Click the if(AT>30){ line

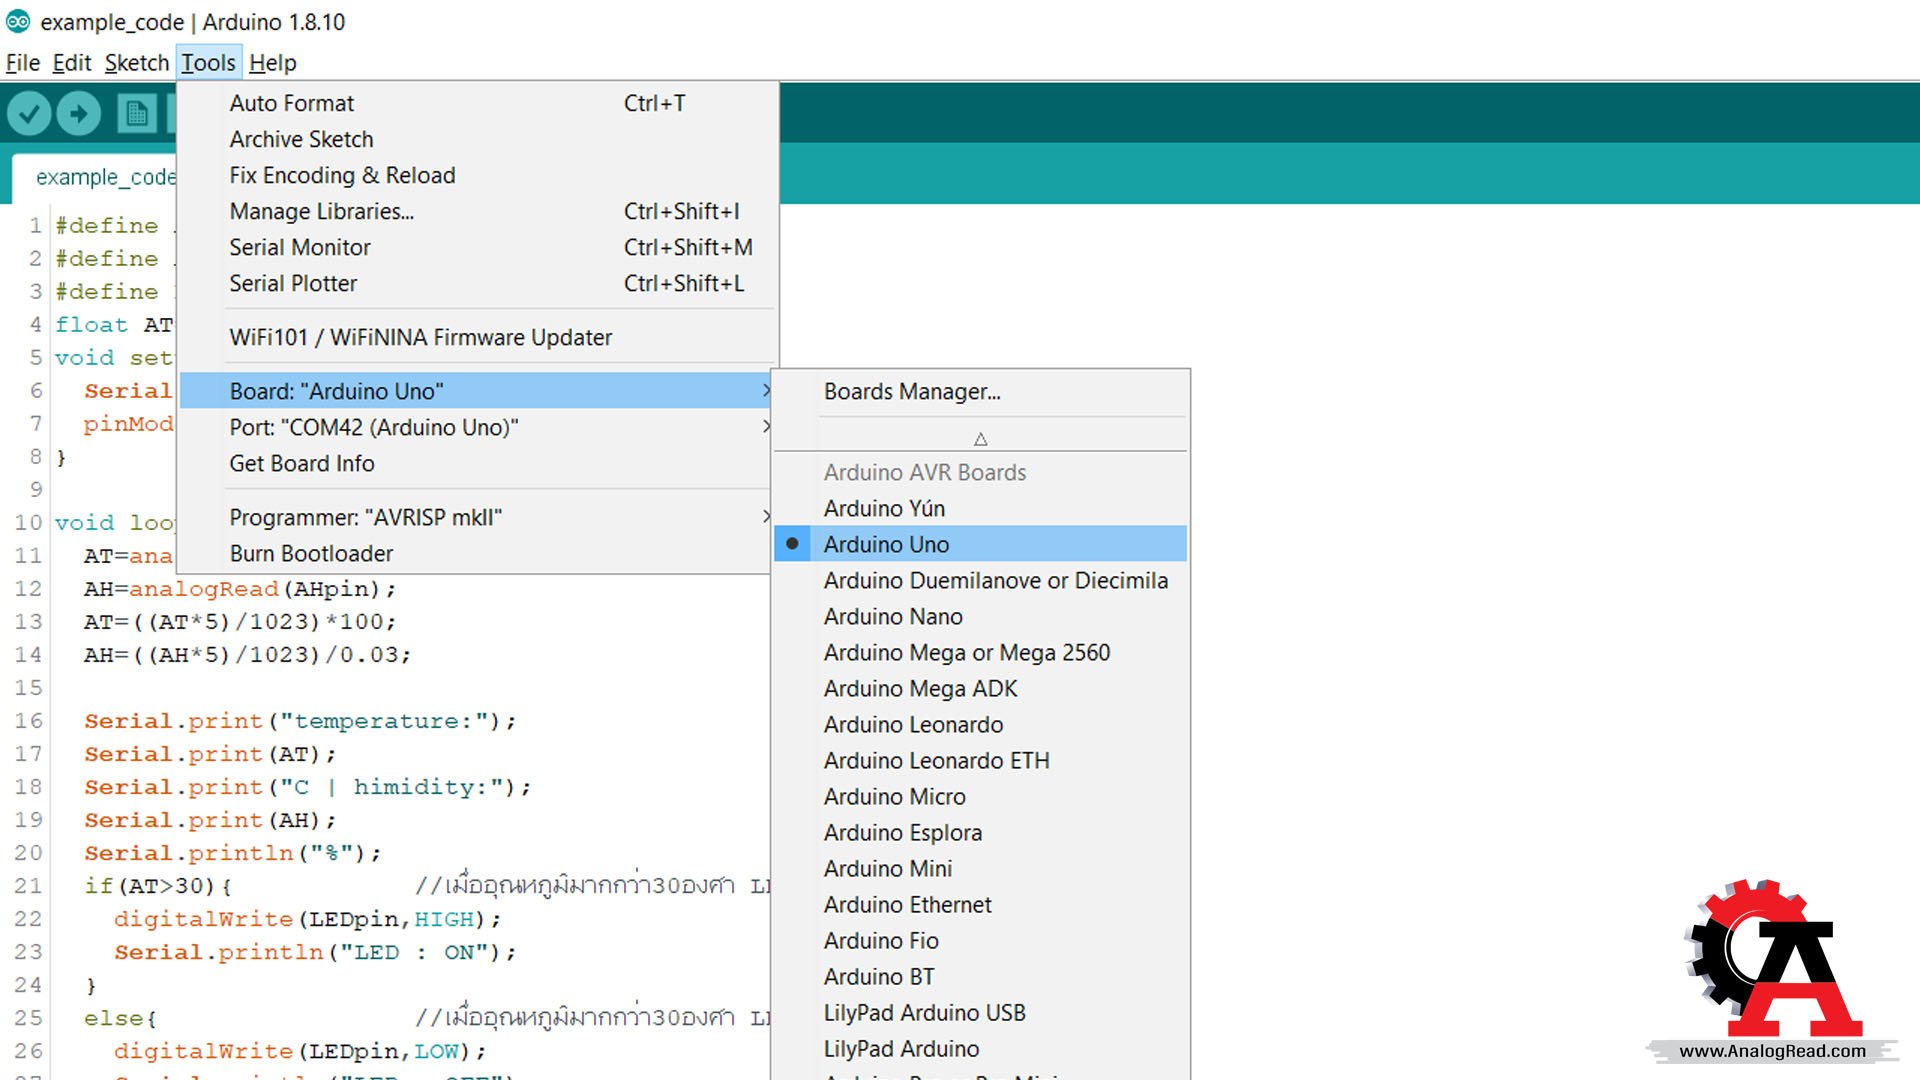(158, 886)
